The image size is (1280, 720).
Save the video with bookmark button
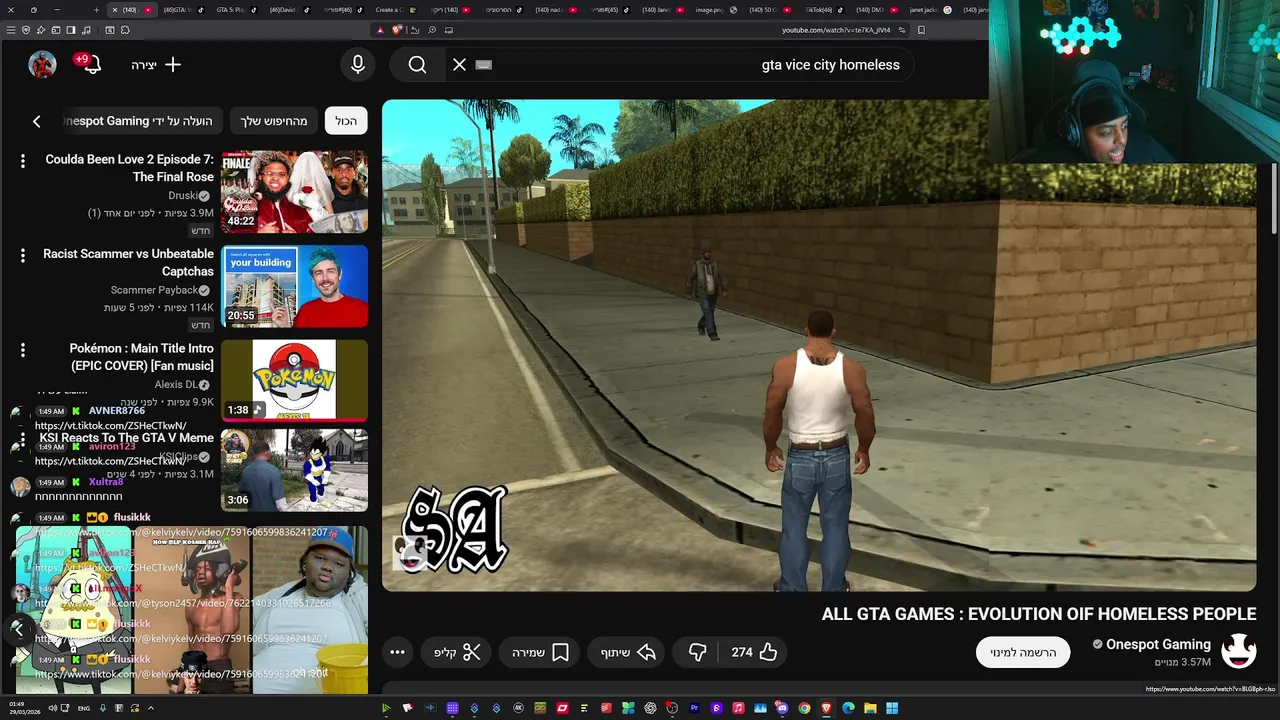pos(541,652)
